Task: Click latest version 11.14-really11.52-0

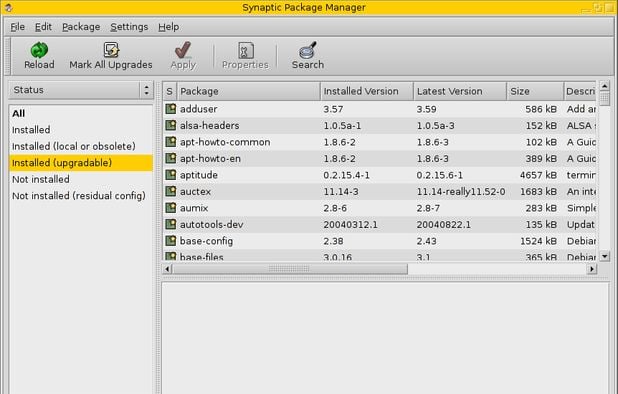Action: coord(461,192)
